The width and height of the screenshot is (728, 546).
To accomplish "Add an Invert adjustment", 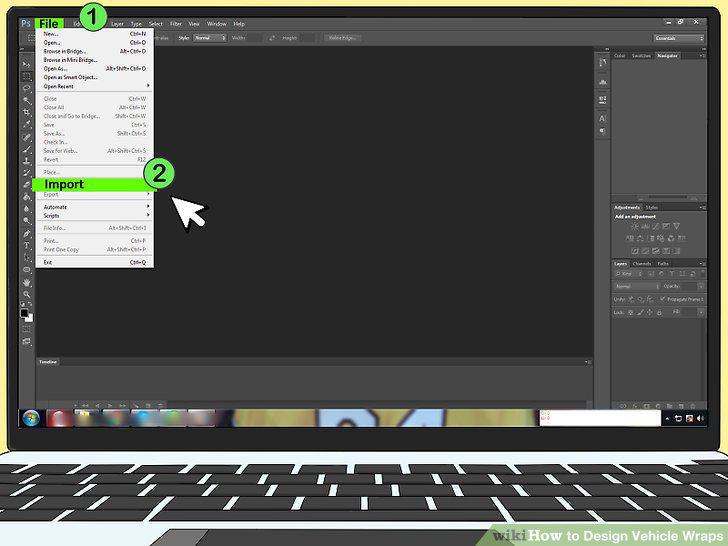I will pyautogui.click(x=635, y=251).
